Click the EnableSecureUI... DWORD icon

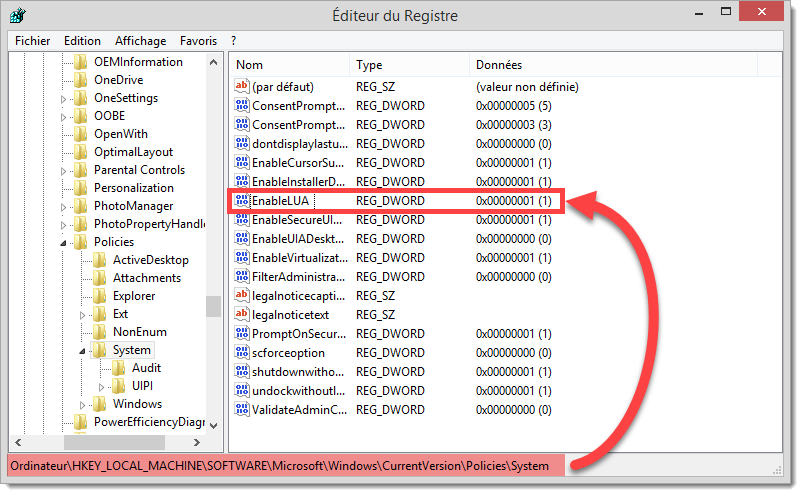[x=242, y=219]
